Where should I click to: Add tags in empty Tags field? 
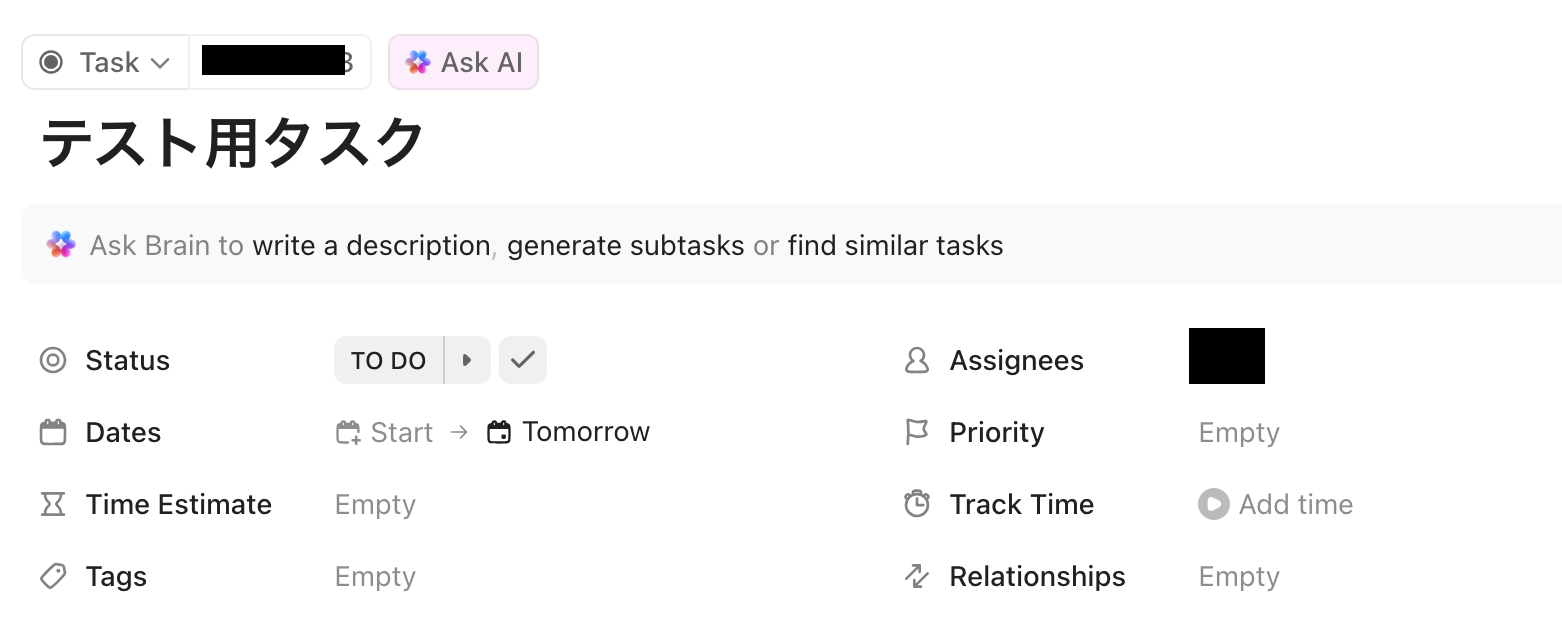click(375, 577)
